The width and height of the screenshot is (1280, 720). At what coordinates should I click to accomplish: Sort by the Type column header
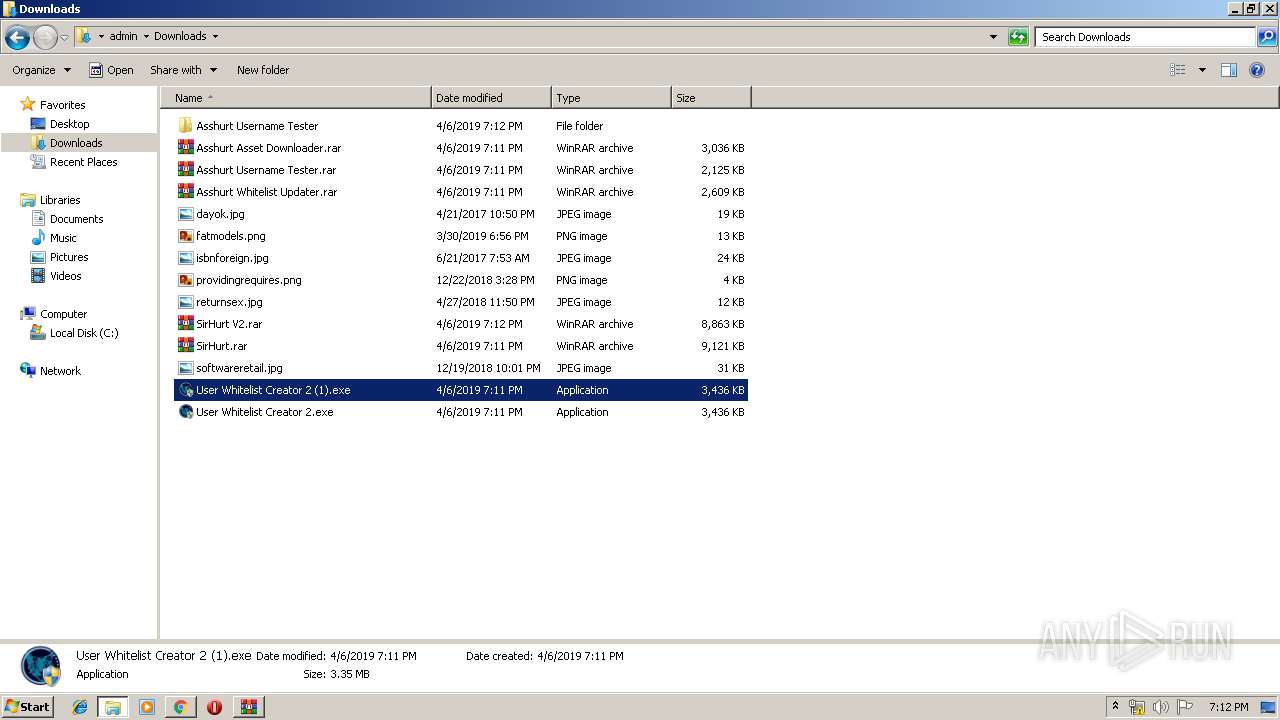coord(611,98)
